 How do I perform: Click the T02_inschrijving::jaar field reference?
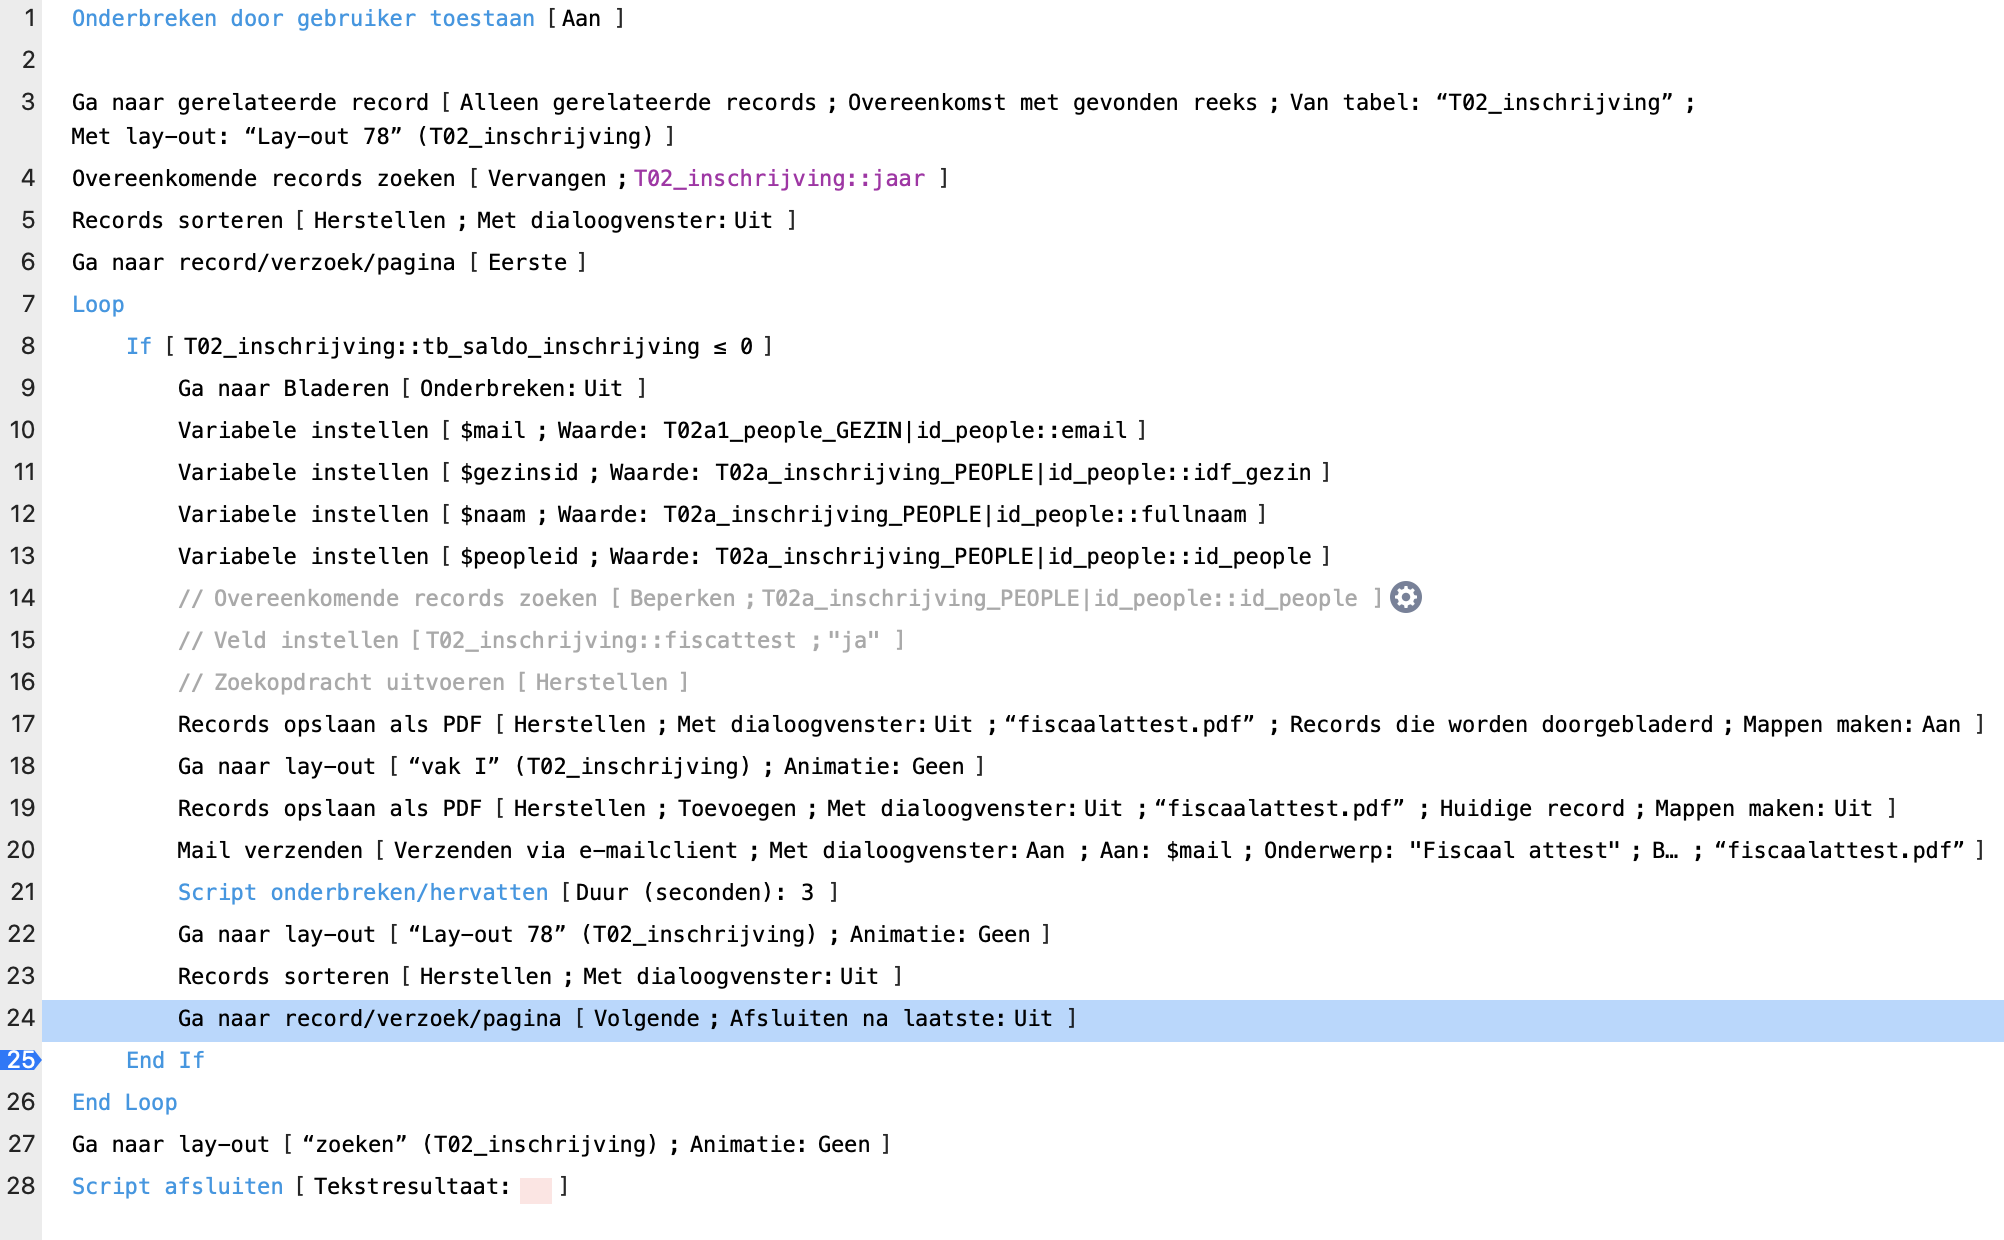(x=778, y=178)
